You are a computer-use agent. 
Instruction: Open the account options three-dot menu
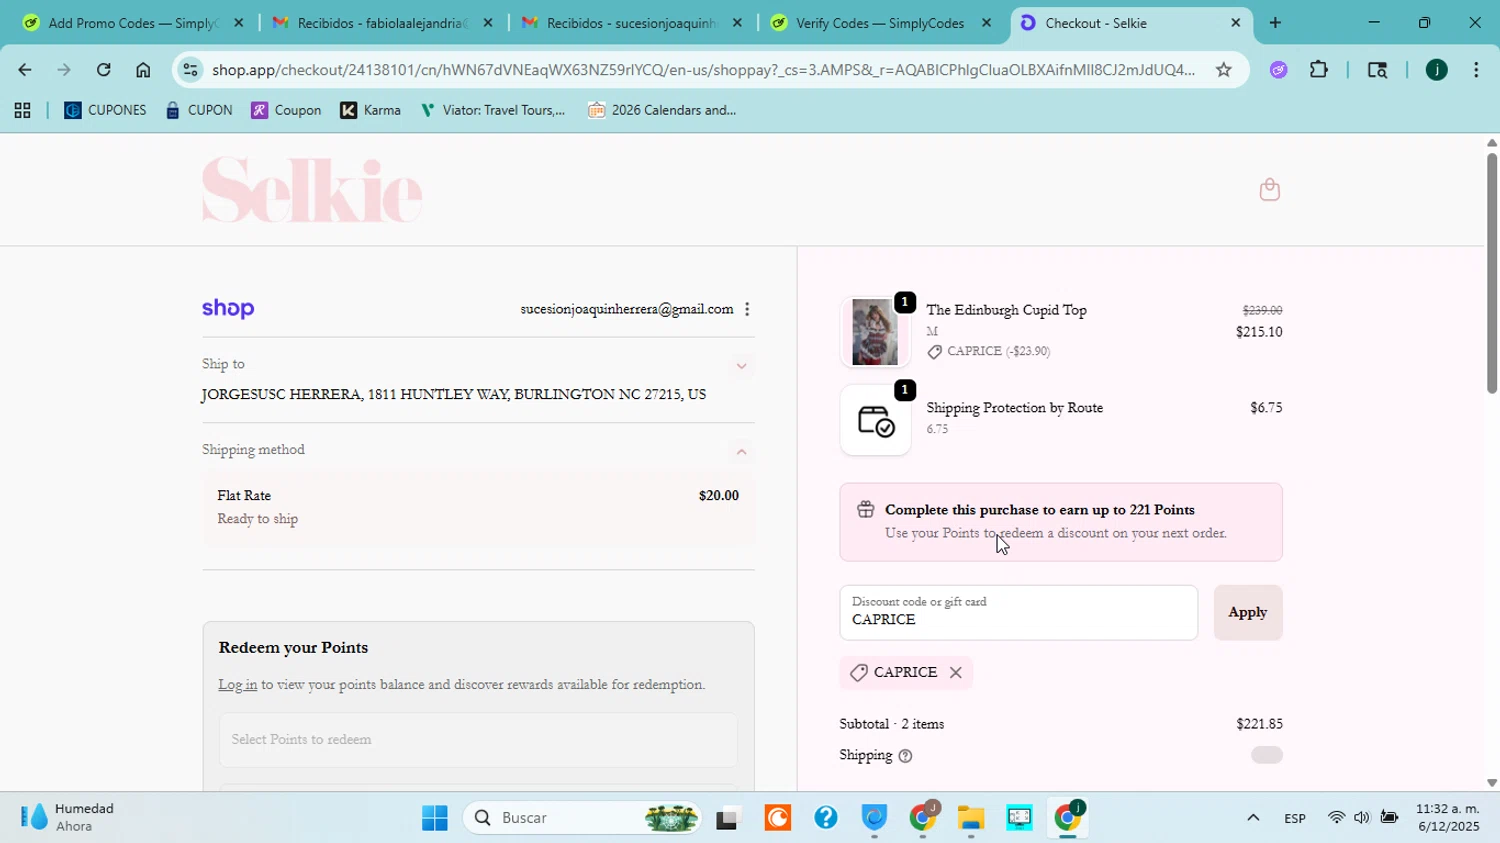coord(747,309)
